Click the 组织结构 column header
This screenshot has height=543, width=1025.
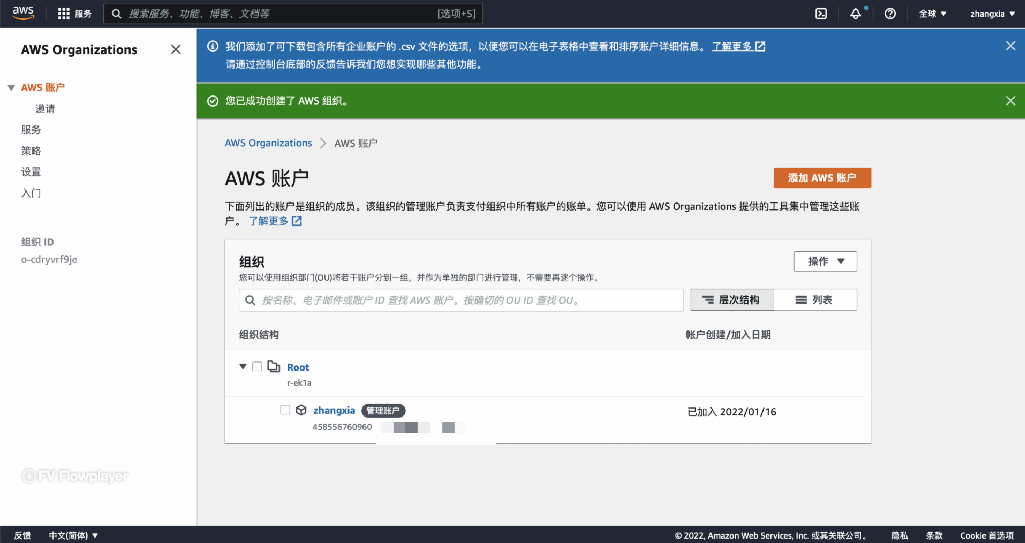point(259,335)
